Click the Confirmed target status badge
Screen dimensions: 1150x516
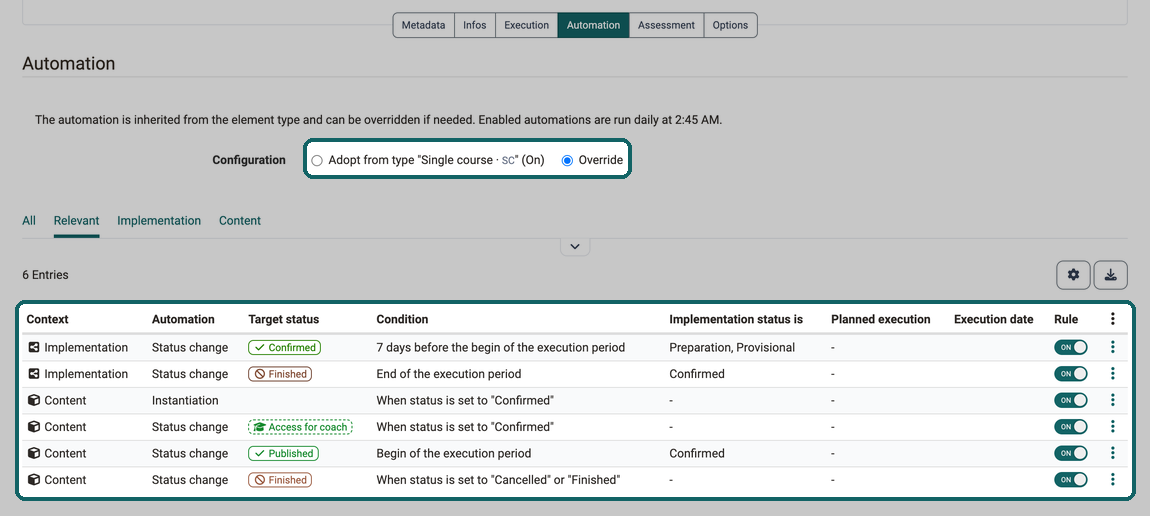coord(285,347)
